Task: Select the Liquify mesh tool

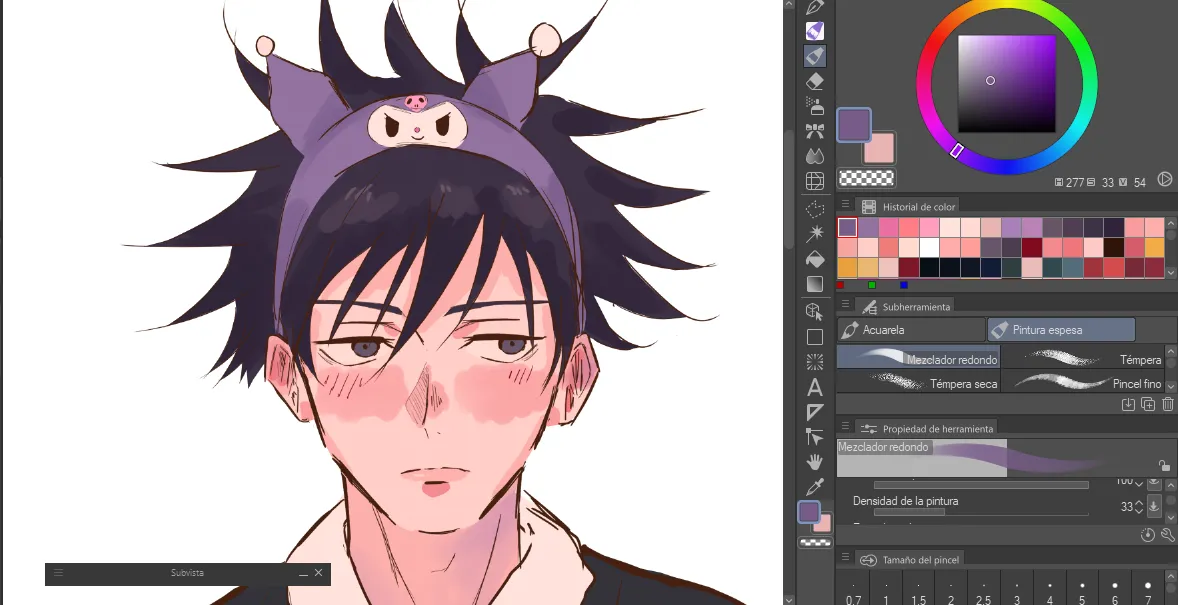Action: 814,181
